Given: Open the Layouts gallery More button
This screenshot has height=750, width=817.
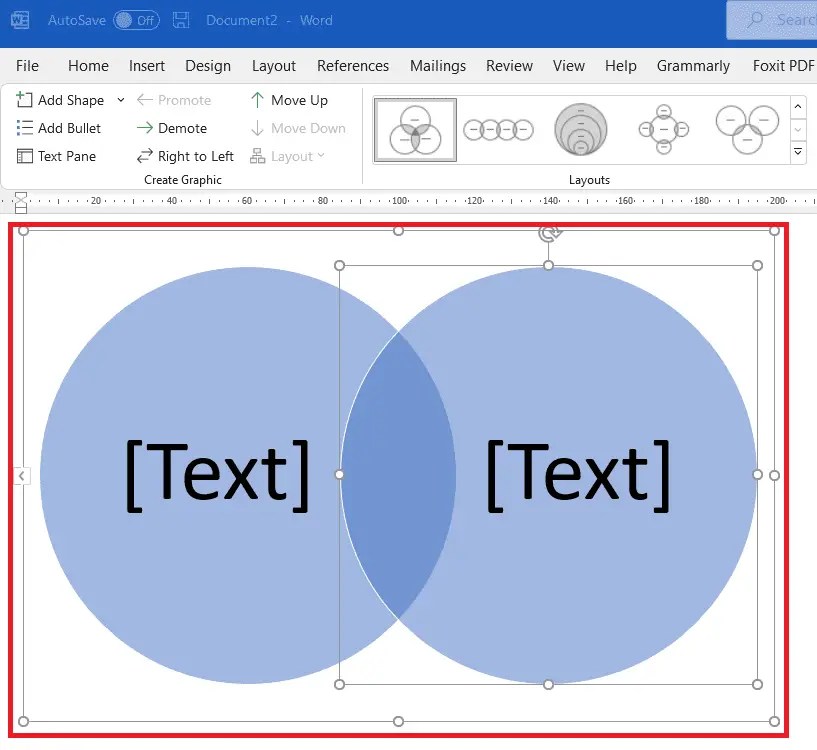Looking at the screenshot, I should click(x=797, y=151).
